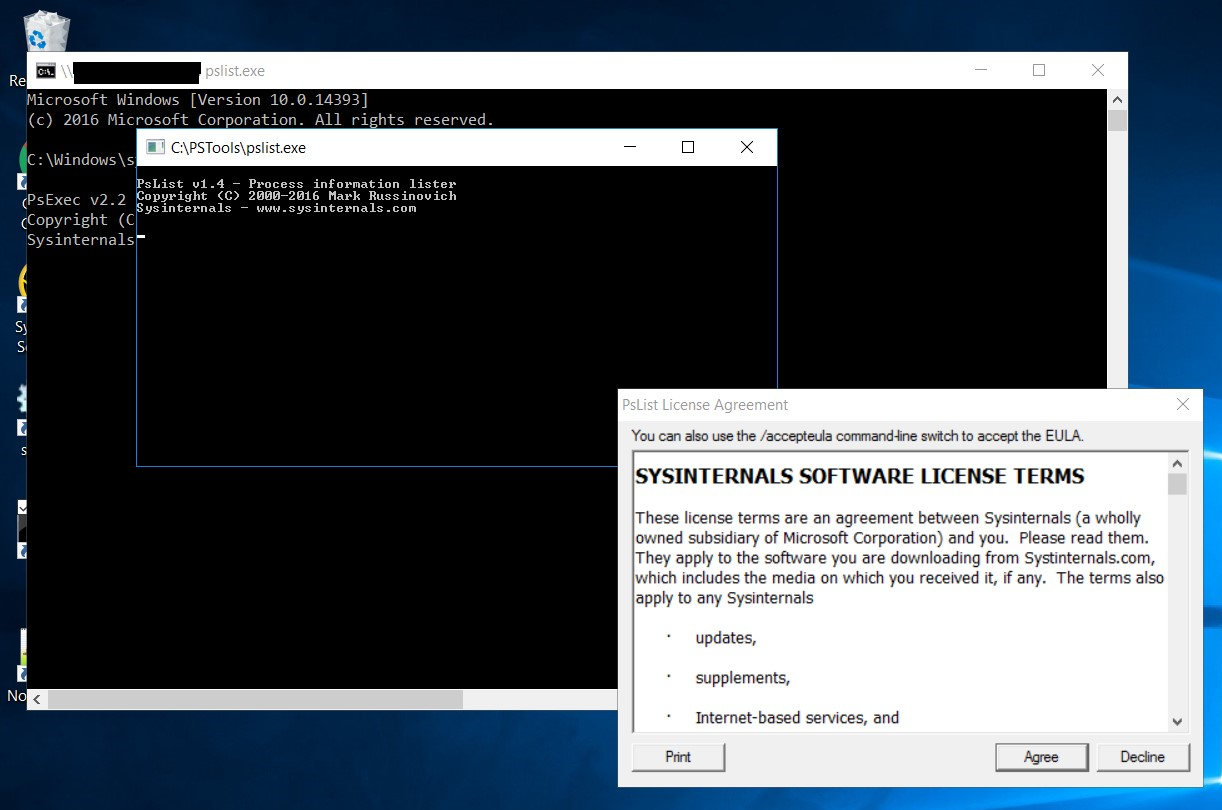Click the 'PsList v1.4 - Process information lister' line

click(296, 184)
